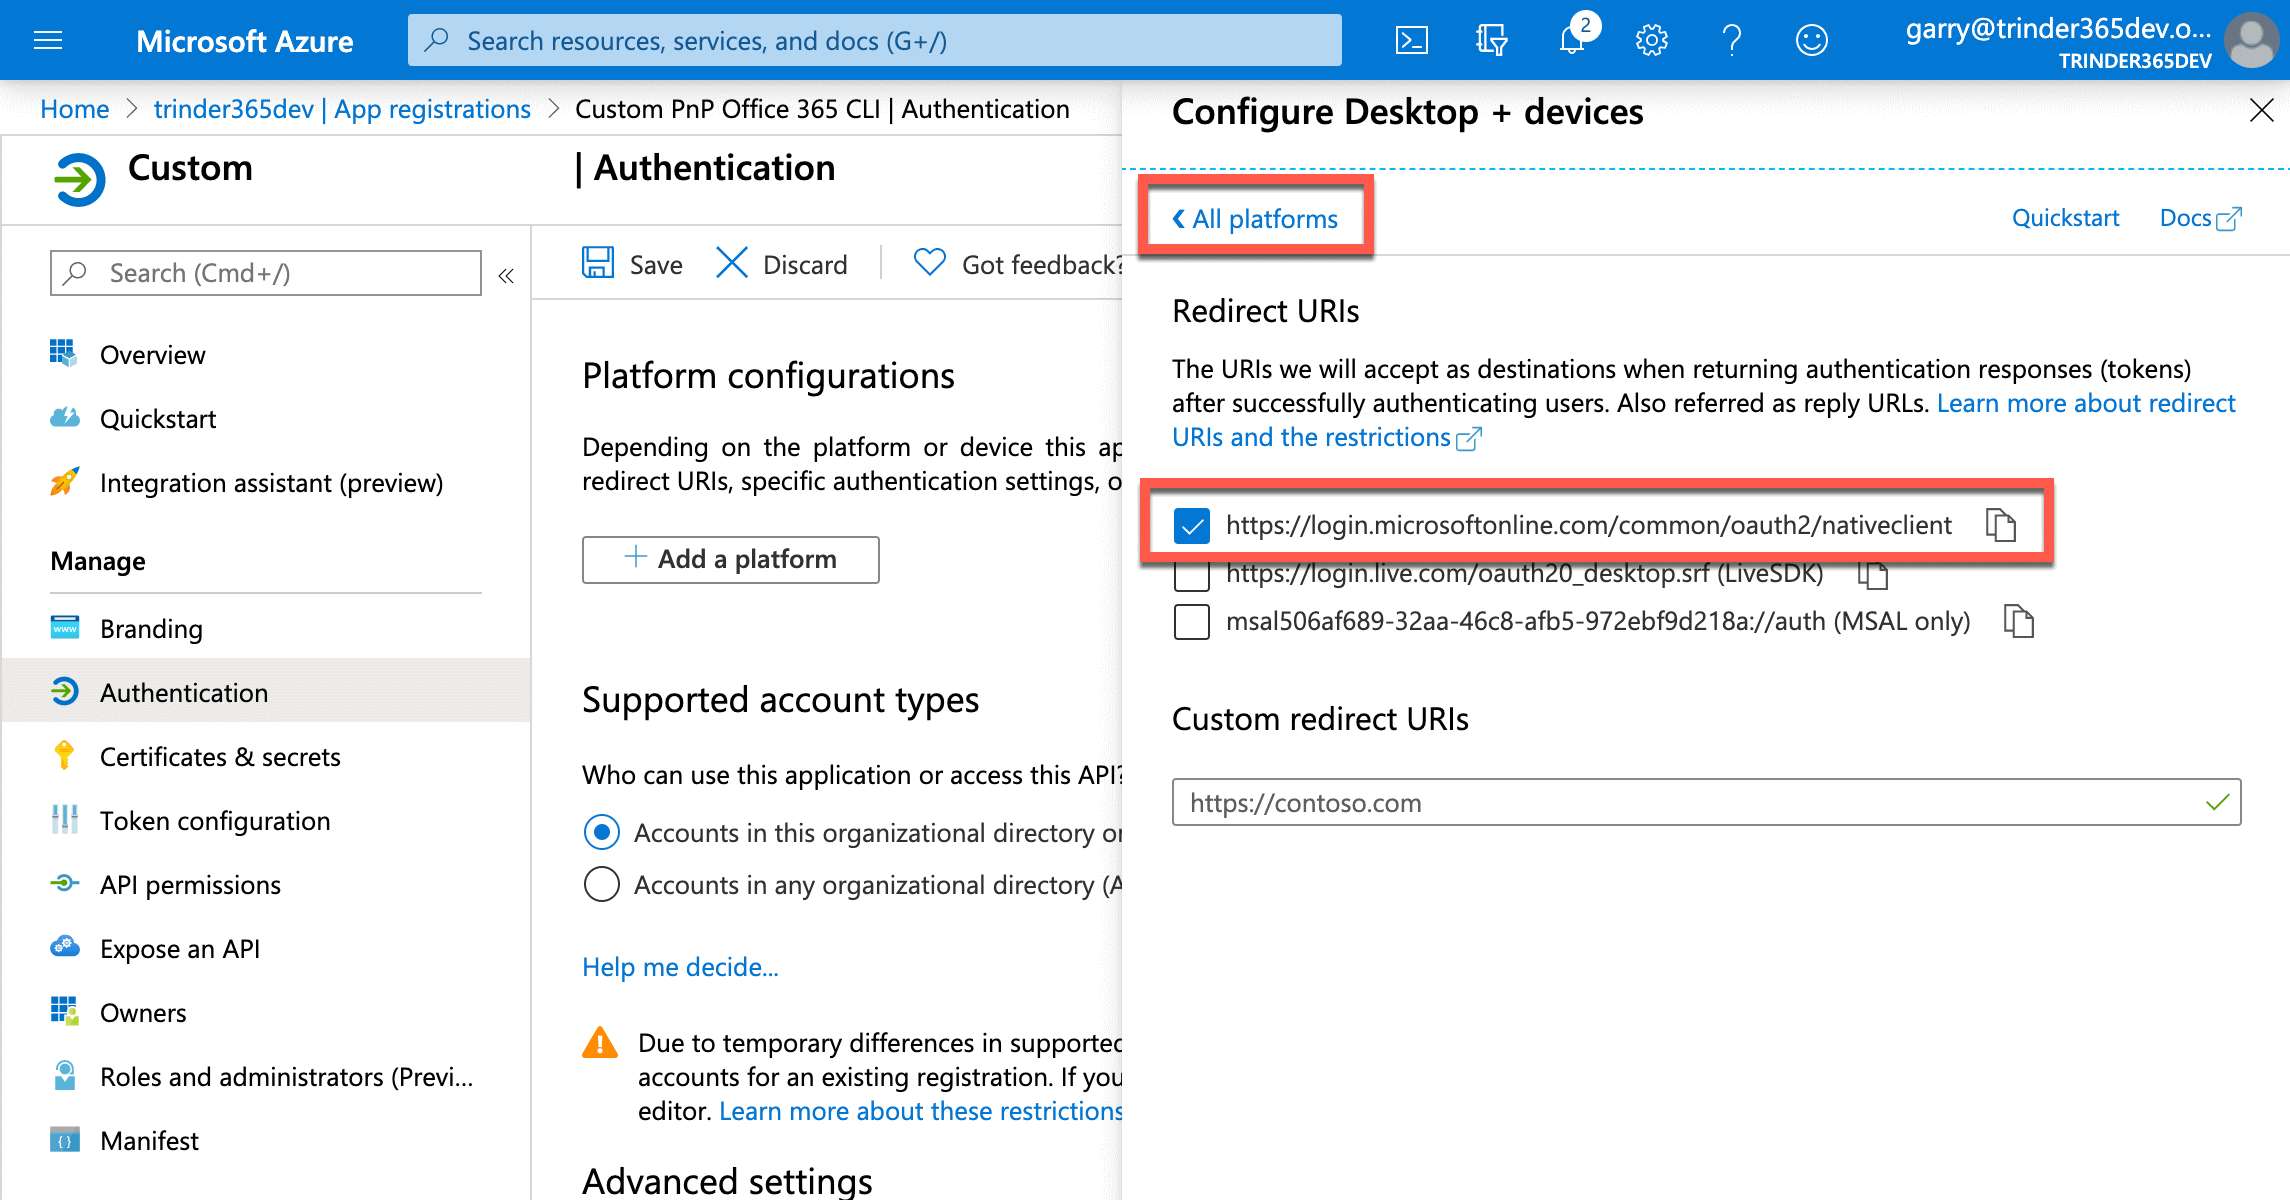
Task: Click the API permissions icon
Action: [64, 884]
